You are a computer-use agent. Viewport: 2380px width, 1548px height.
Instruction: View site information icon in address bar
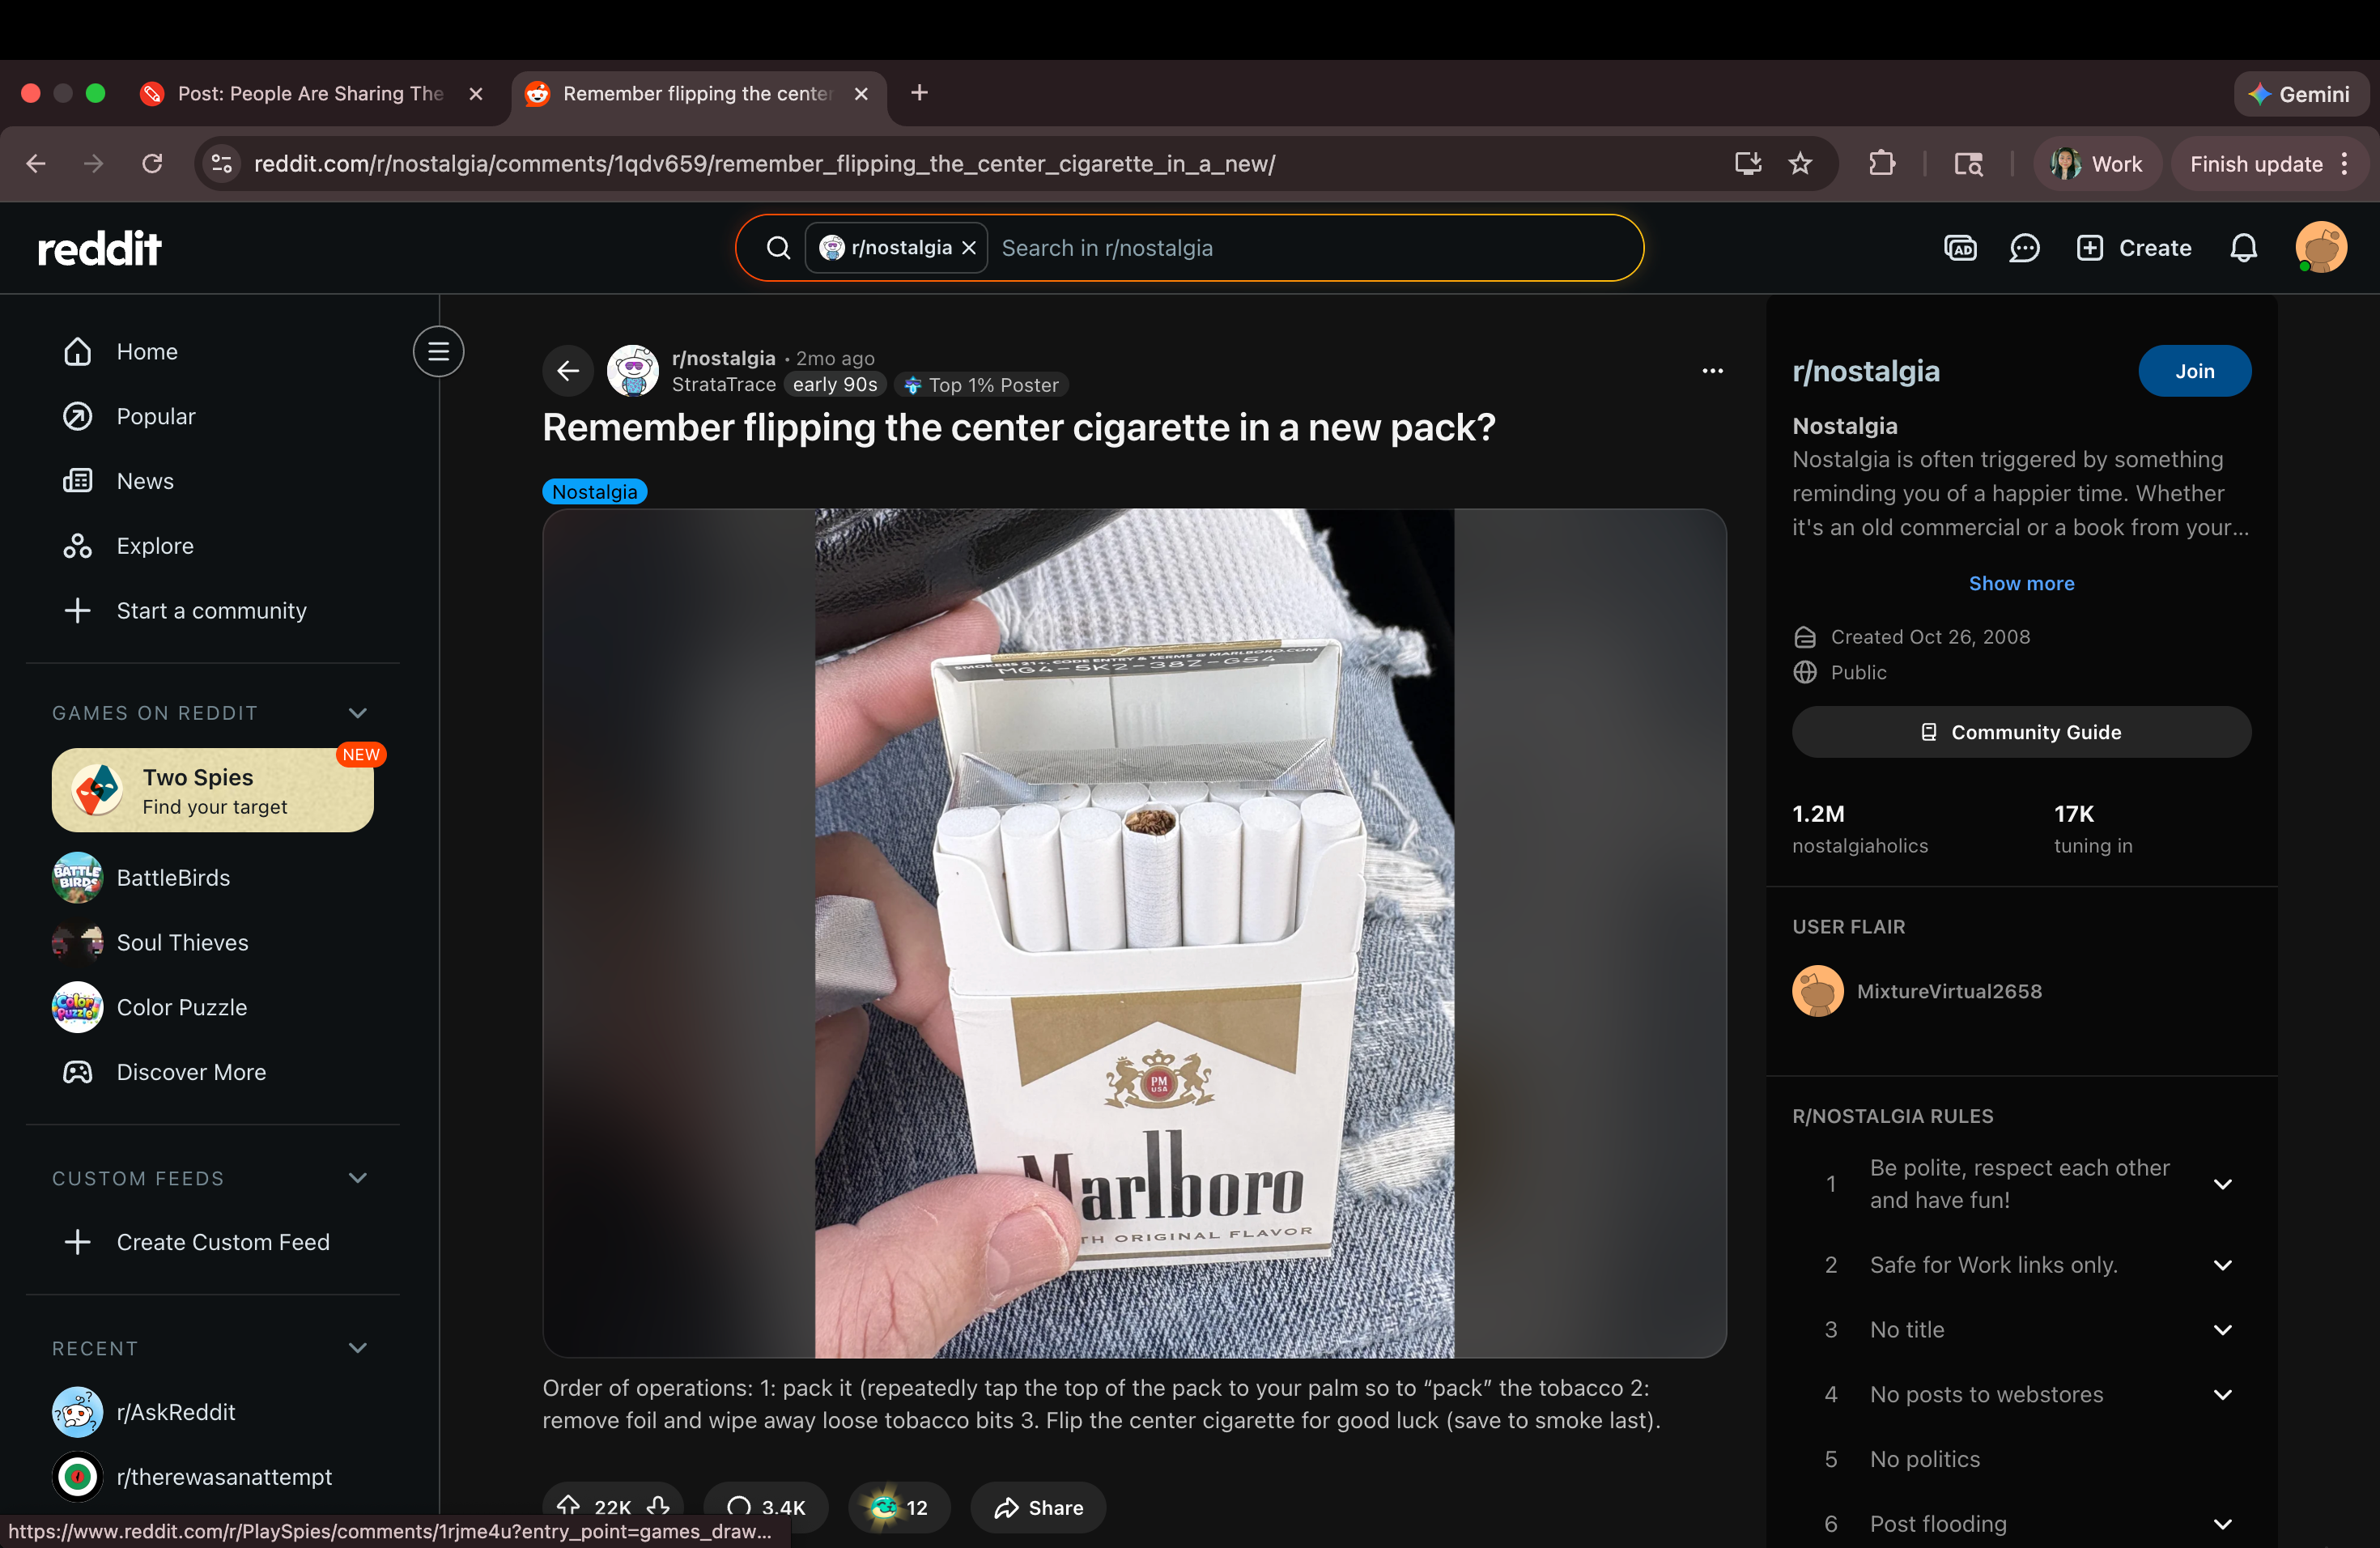(221, 163)
